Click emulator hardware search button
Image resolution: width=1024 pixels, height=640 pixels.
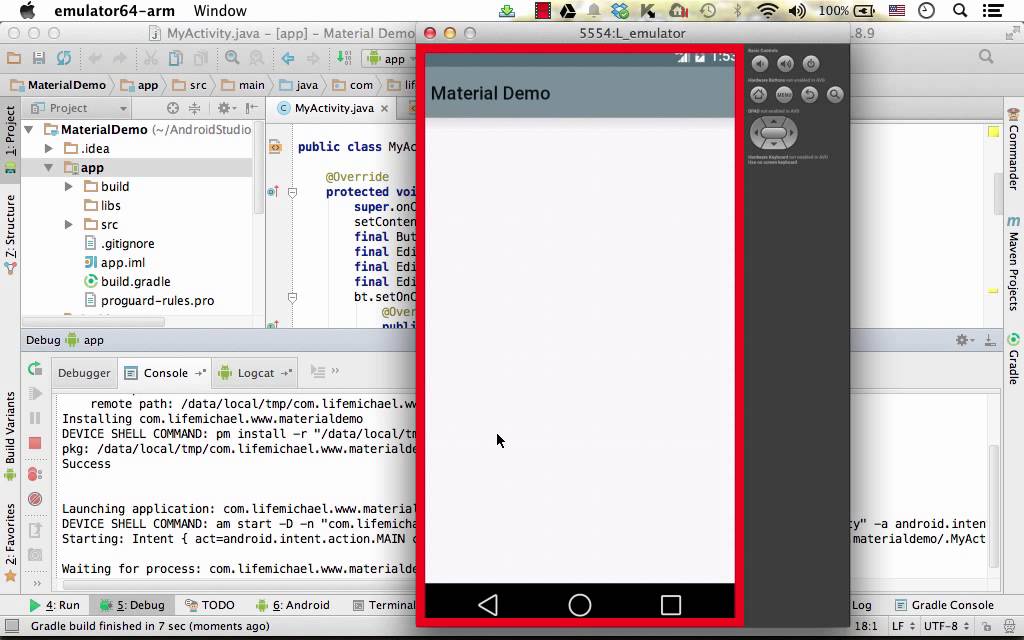[x=835, y=95]
